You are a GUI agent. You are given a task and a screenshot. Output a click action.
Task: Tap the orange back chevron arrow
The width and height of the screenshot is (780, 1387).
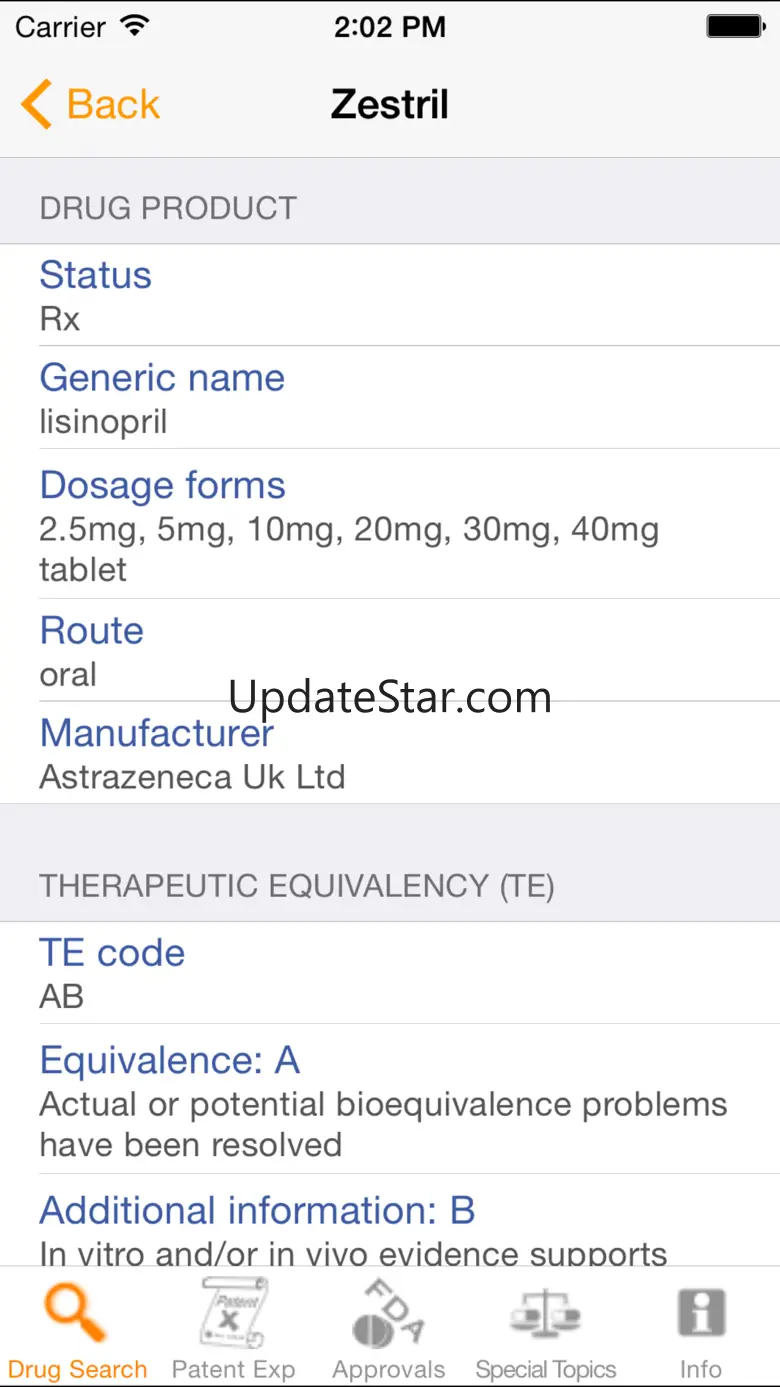tap(36, 104)
